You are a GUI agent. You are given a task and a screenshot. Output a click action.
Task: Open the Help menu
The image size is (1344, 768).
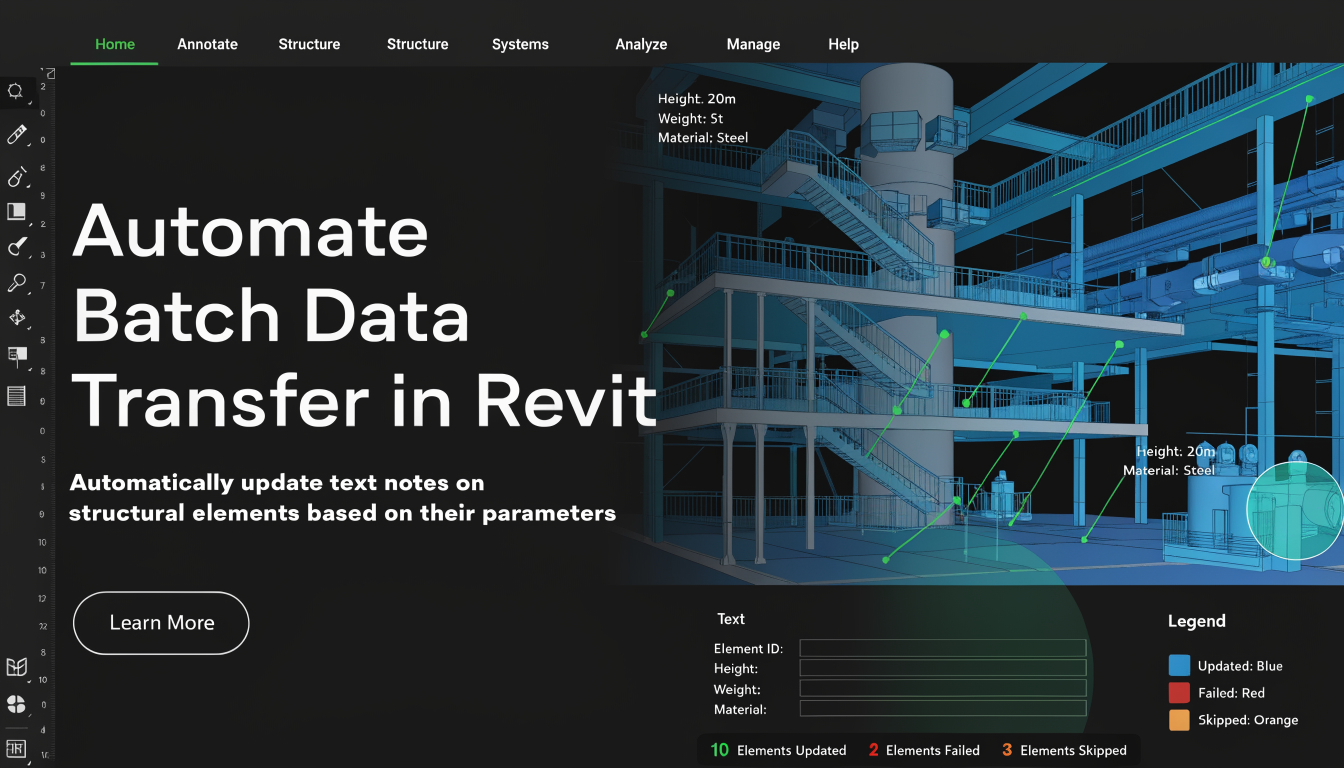843,44
